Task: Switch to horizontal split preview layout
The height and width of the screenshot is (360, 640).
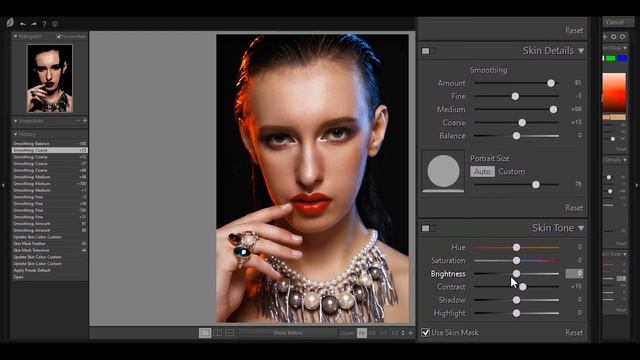Action: coord(230,333)
